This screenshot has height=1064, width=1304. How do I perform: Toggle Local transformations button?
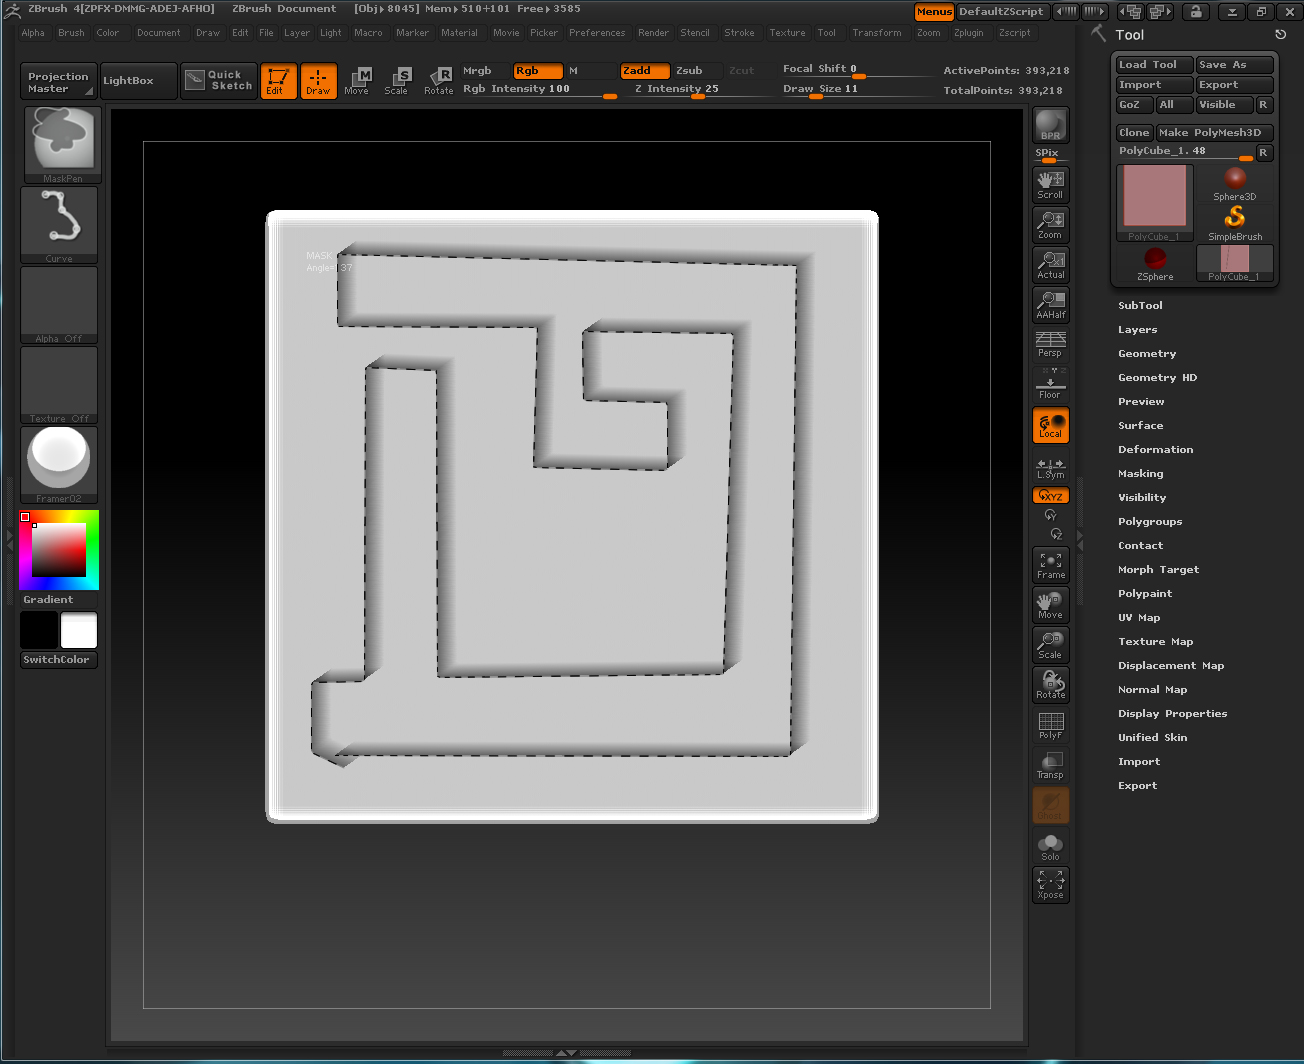click(x=1050, y=425)
